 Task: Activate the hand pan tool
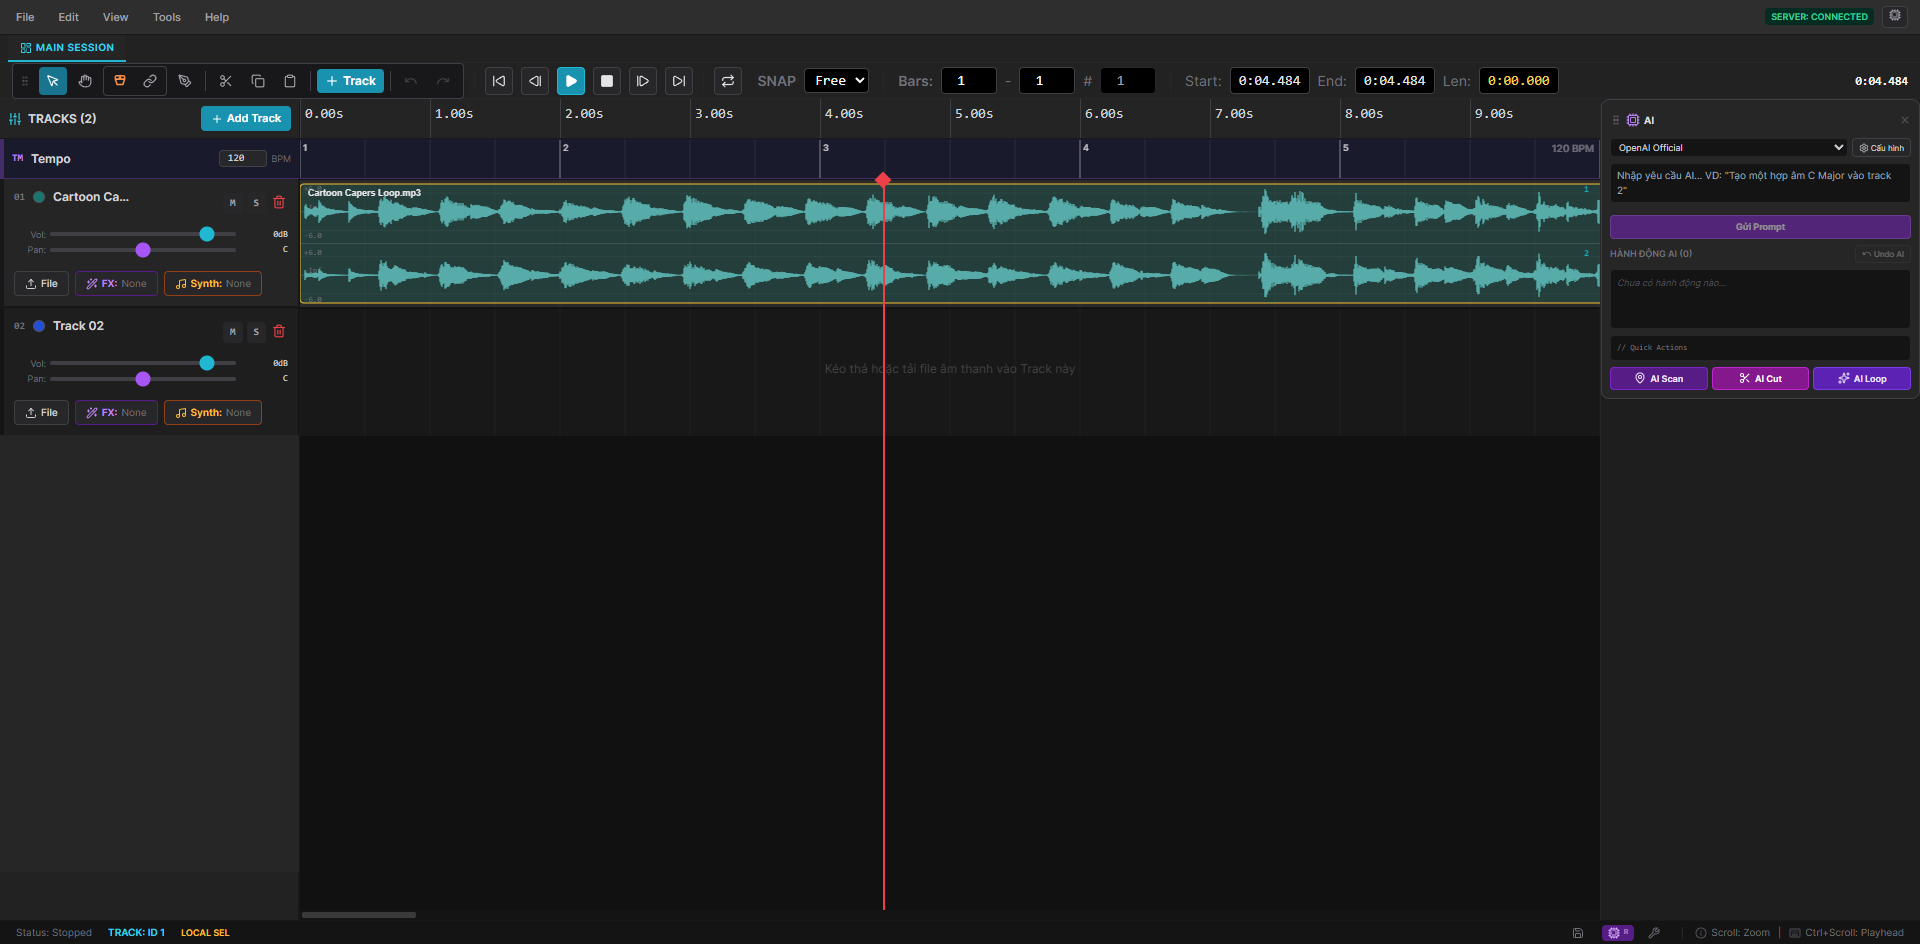[x=85, y=81]
